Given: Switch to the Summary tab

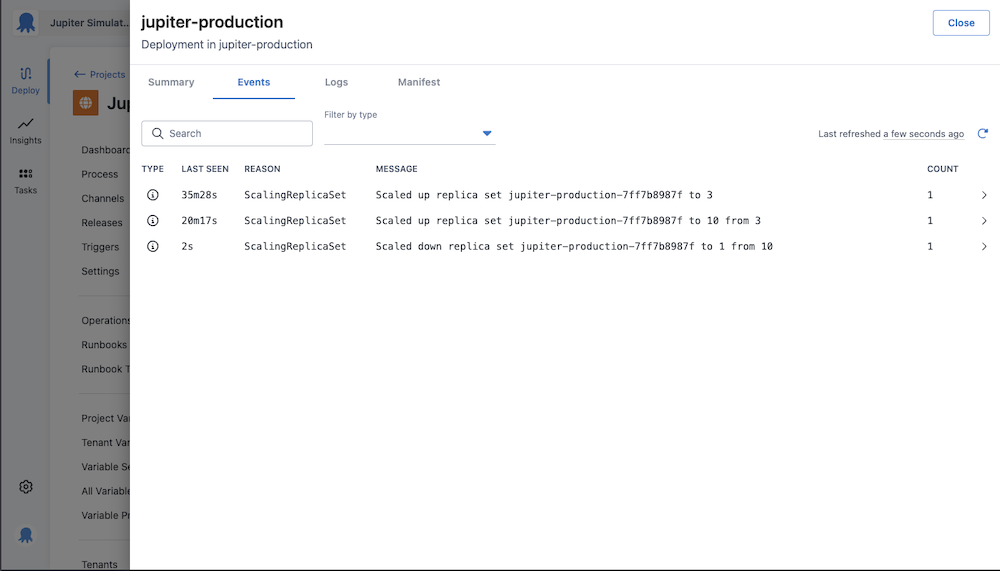Looking at the screenshot, I should pos(171,82).
